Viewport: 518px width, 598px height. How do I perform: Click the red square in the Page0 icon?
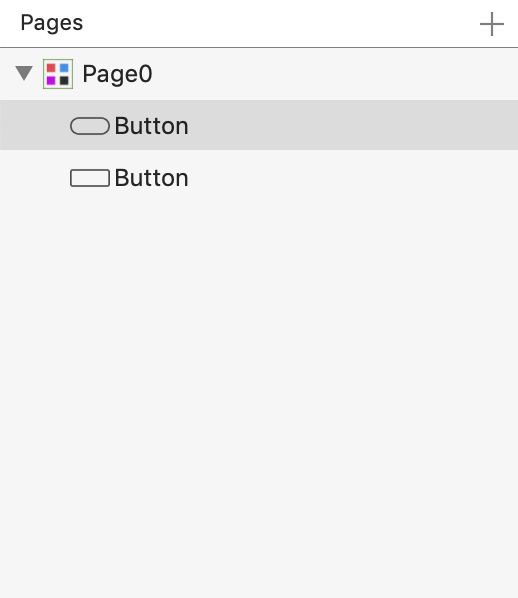pos(51,68)
